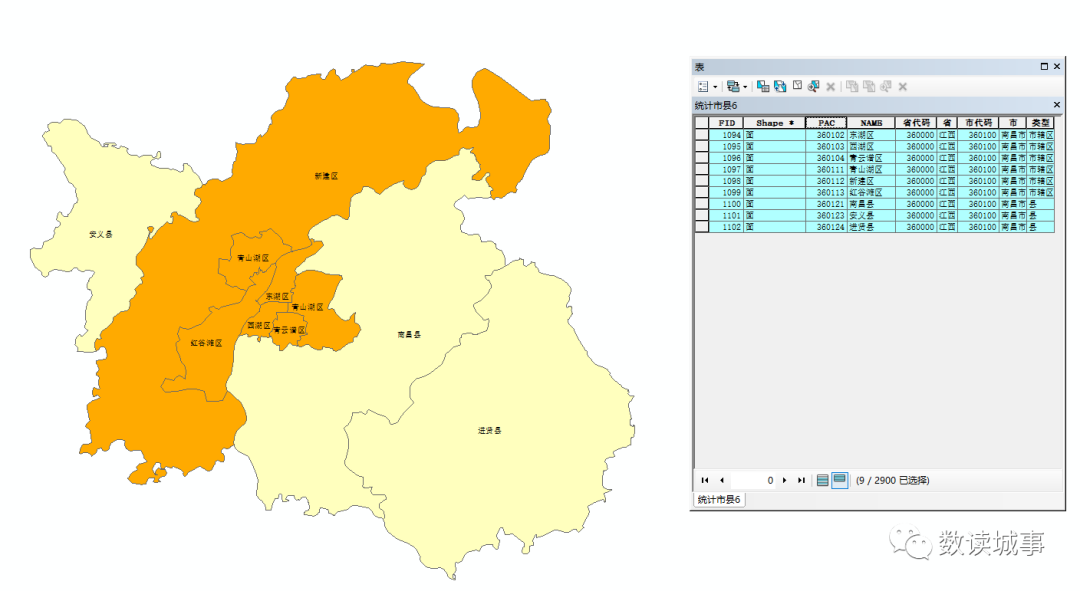Image resolution: width=1080 pixels, height=591 pixels.
Task: Click the PAC cell 360111
Action: (826, 169)
